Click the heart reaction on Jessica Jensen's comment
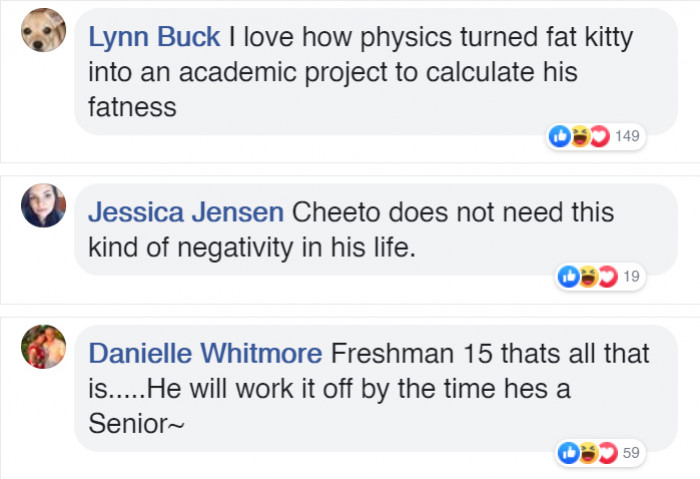This screenshot has width=700, height=479. (x=608, y=277)
